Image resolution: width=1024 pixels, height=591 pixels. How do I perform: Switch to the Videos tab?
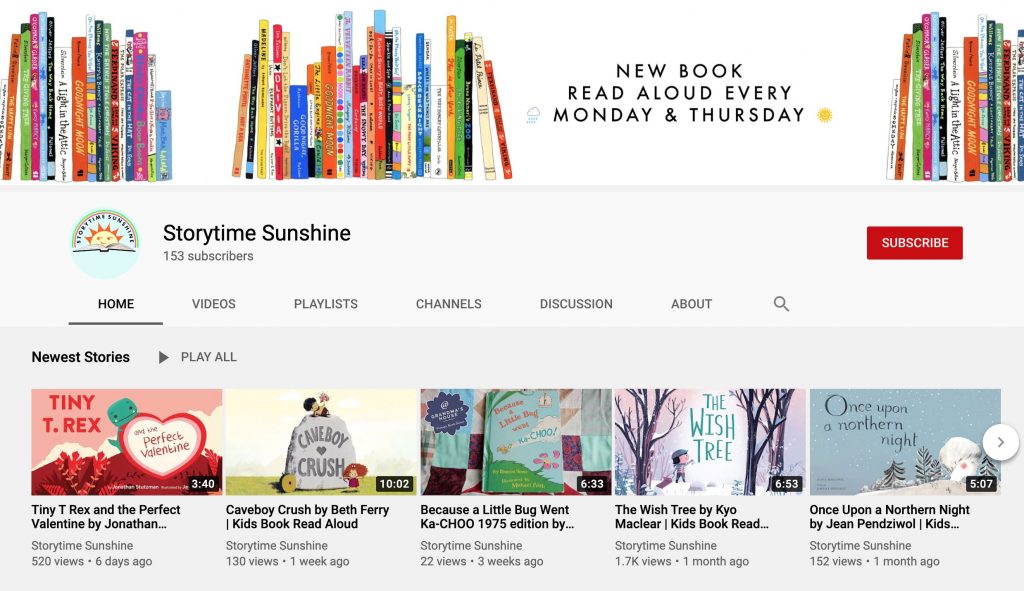(214, 304)
